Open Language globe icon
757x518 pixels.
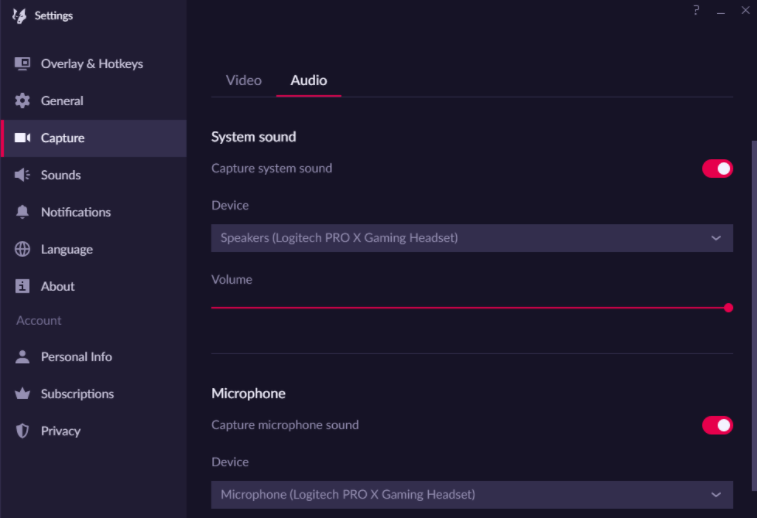pos(22,249)
